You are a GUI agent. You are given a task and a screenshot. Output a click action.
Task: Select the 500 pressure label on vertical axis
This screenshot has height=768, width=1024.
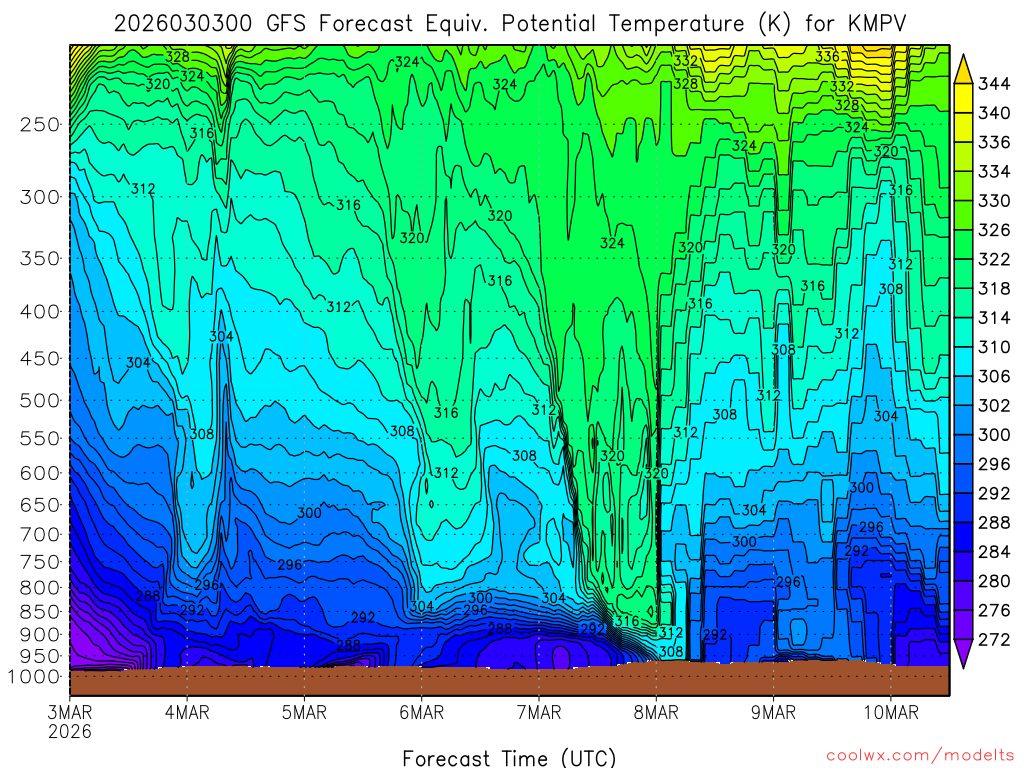(x=40, y=400)
